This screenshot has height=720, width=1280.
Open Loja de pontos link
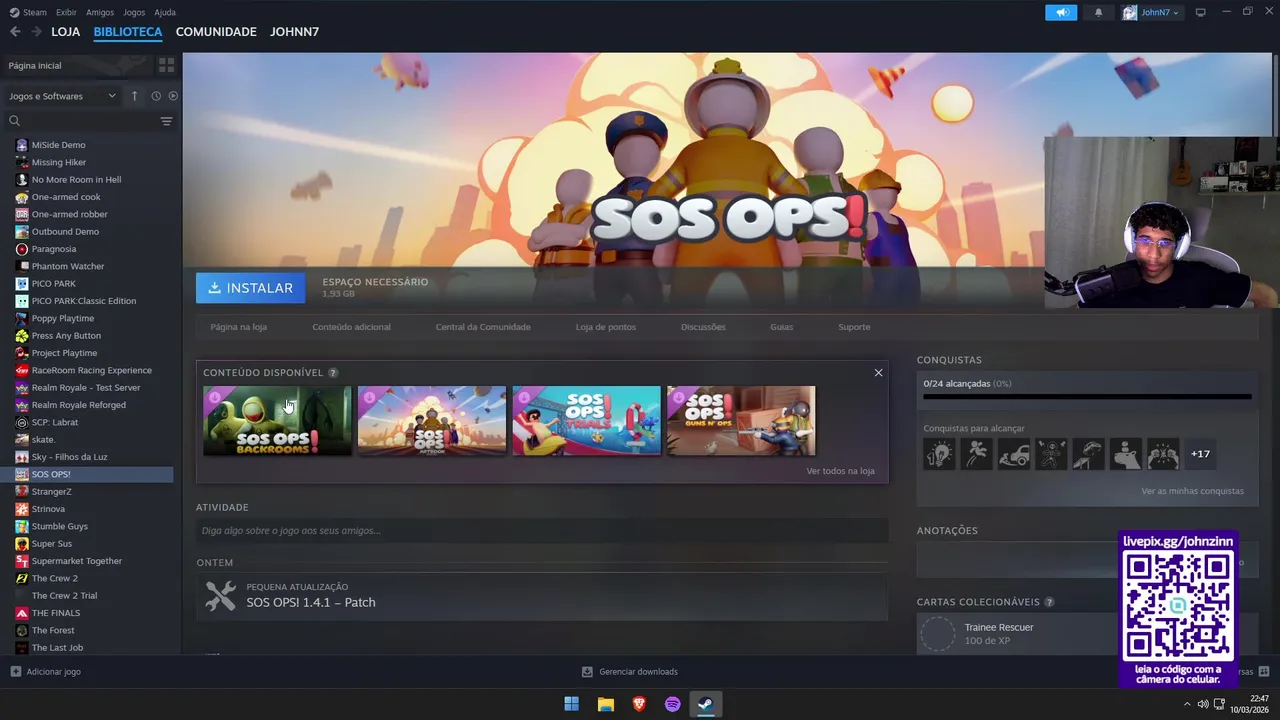(x=605, y=327)
